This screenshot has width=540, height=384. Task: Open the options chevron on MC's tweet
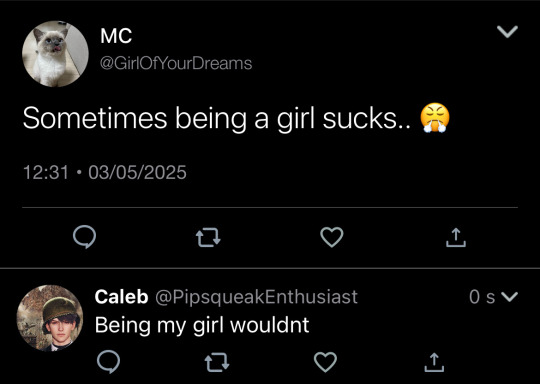[x=507, y=32]
